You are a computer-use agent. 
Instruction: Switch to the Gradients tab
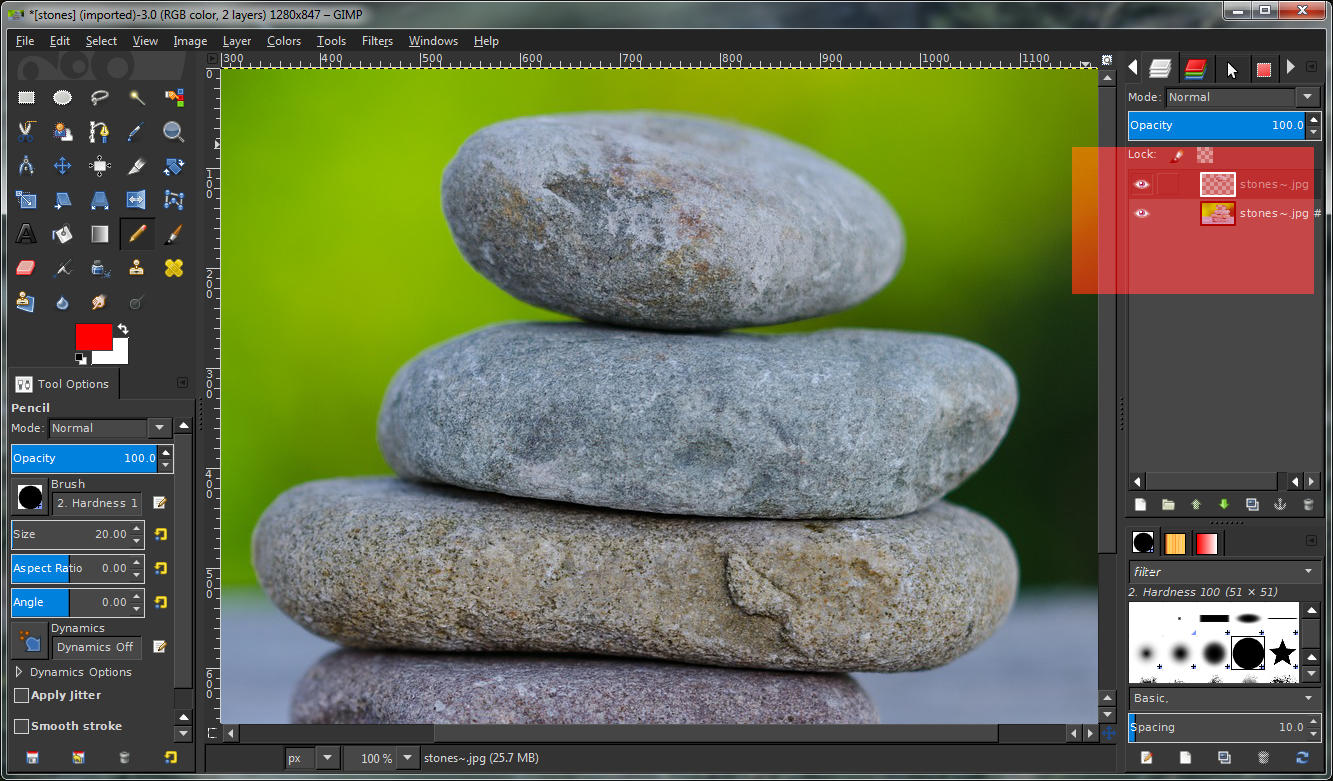[x=1207, y=543]
